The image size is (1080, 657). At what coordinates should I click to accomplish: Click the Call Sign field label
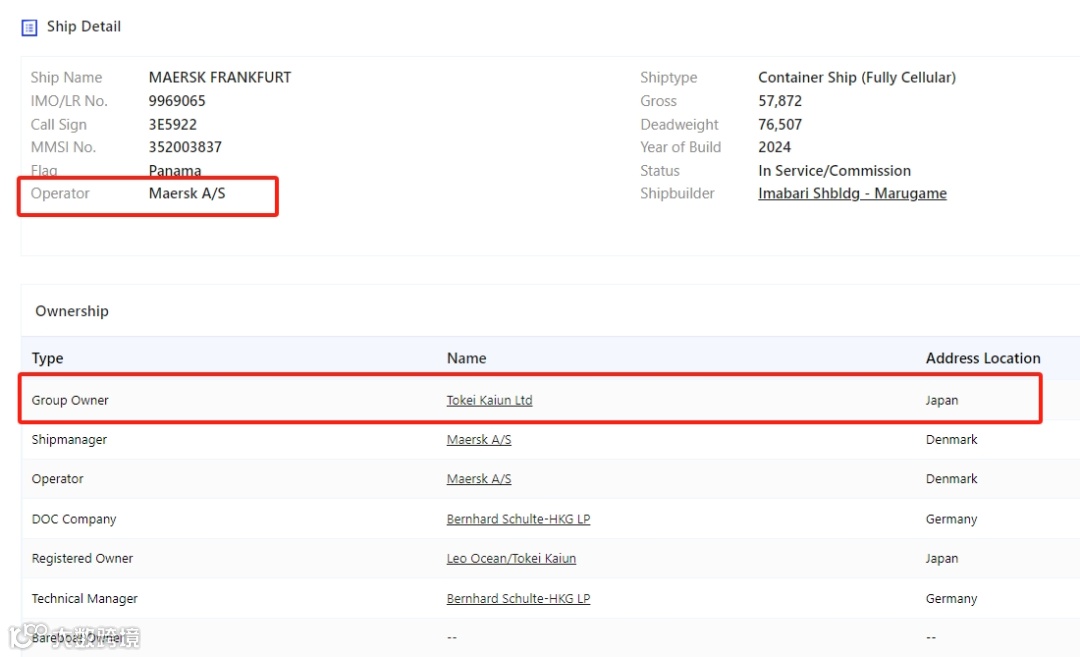(x=59, y=125)
